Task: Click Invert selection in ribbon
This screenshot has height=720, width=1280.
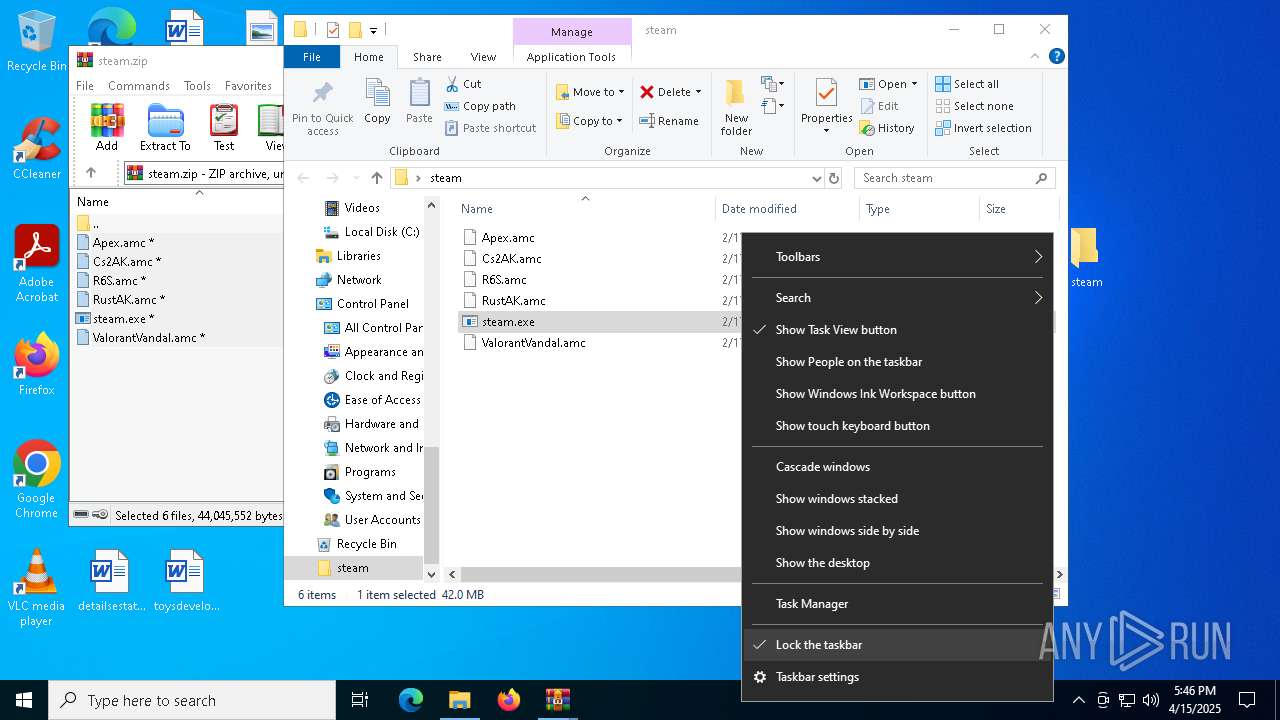Action: [983, 128]
